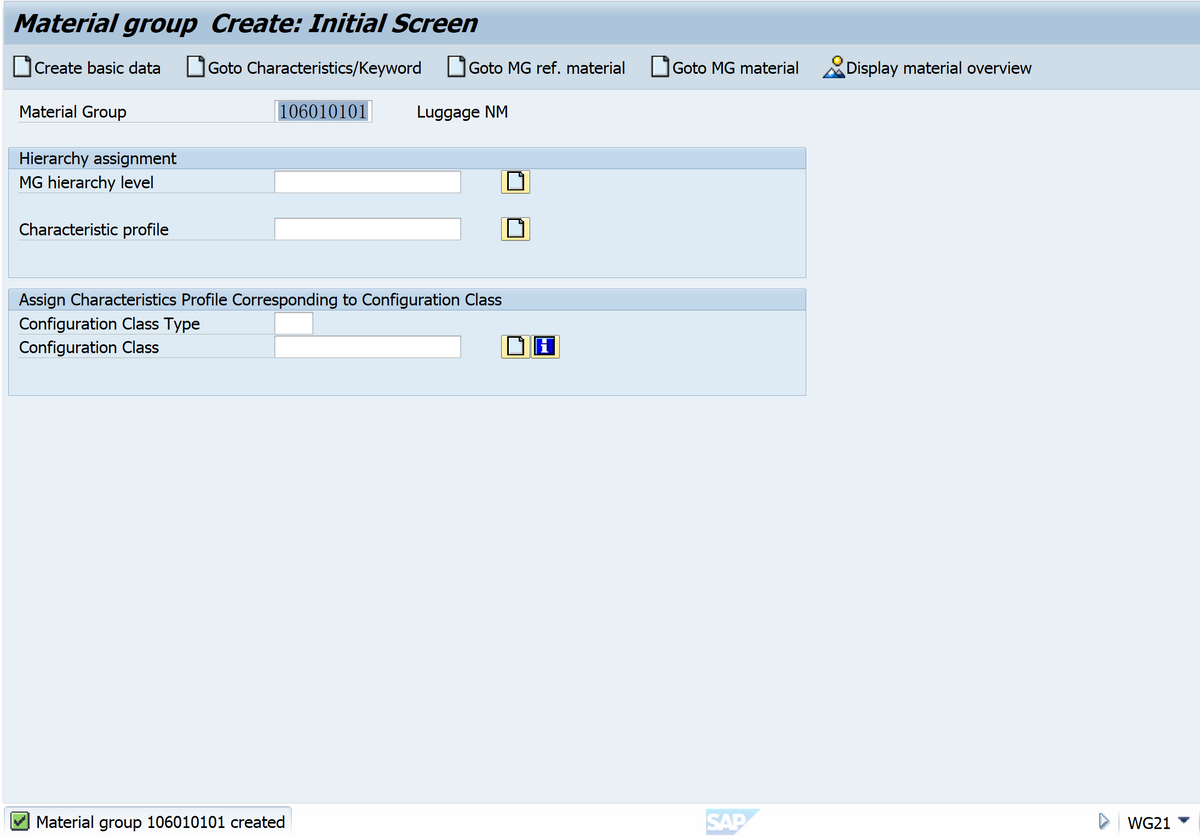1200x836 pixels.
Task: Open Goto Characteristics/Keyword
Action: click(305, 68)
